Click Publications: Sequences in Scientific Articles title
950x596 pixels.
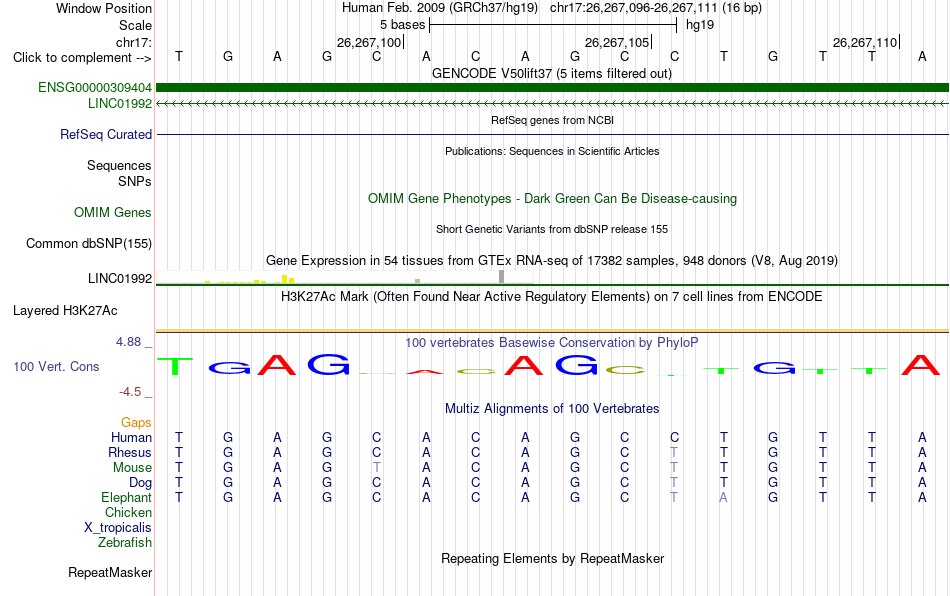[x=552, y=151]
